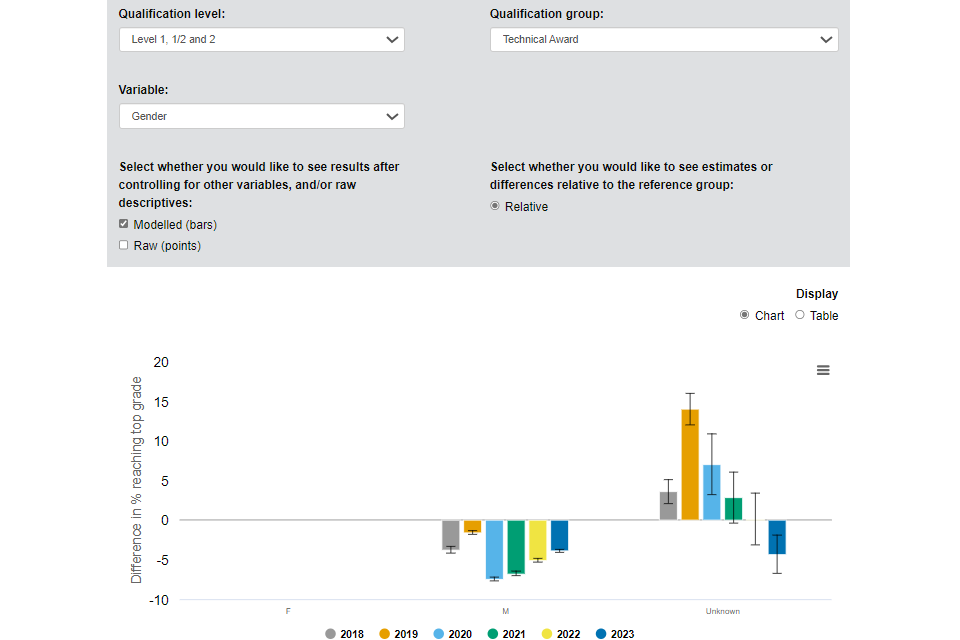Screen dimensions: 960x640
Task: Toggle 2019 series via orange legend dot
Action: (385, 634)
